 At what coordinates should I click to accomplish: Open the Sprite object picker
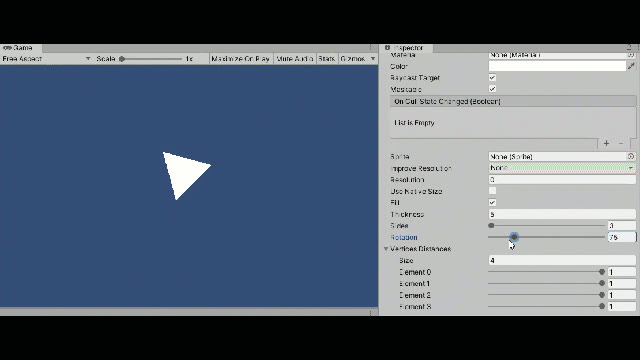631,156
